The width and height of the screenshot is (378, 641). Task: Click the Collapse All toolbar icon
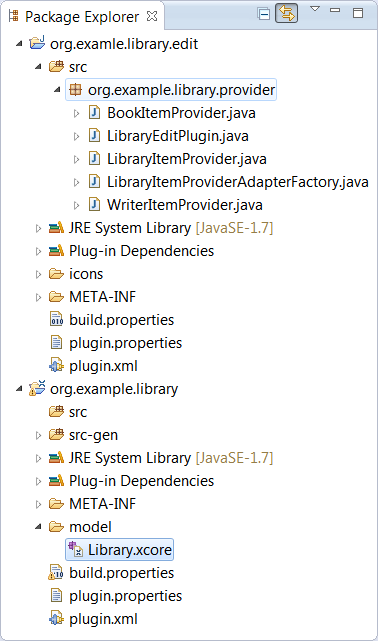[264, 14]
